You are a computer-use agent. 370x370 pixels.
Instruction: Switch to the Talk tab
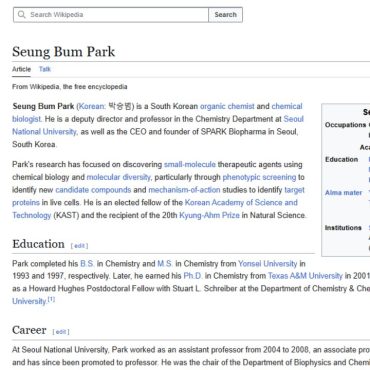click(x=45, y=69)
